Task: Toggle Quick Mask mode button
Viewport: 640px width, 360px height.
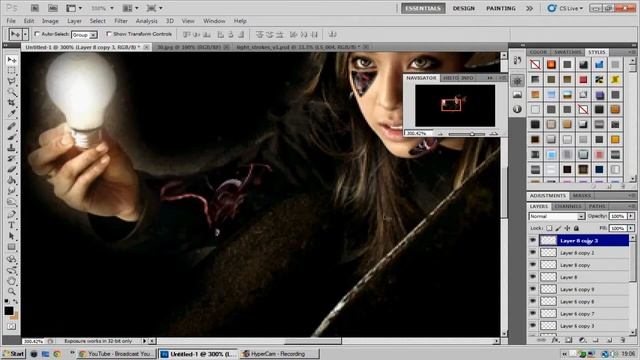Action: [11, 327]
